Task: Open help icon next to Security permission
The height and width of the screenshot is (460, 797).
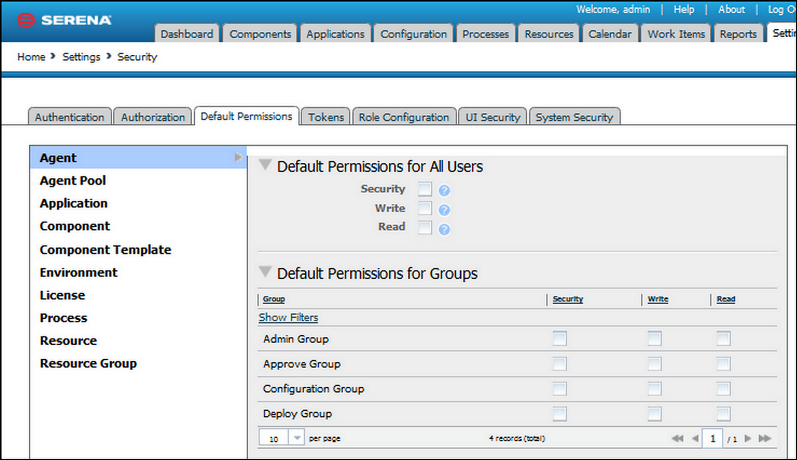Action: coord(444,191)
